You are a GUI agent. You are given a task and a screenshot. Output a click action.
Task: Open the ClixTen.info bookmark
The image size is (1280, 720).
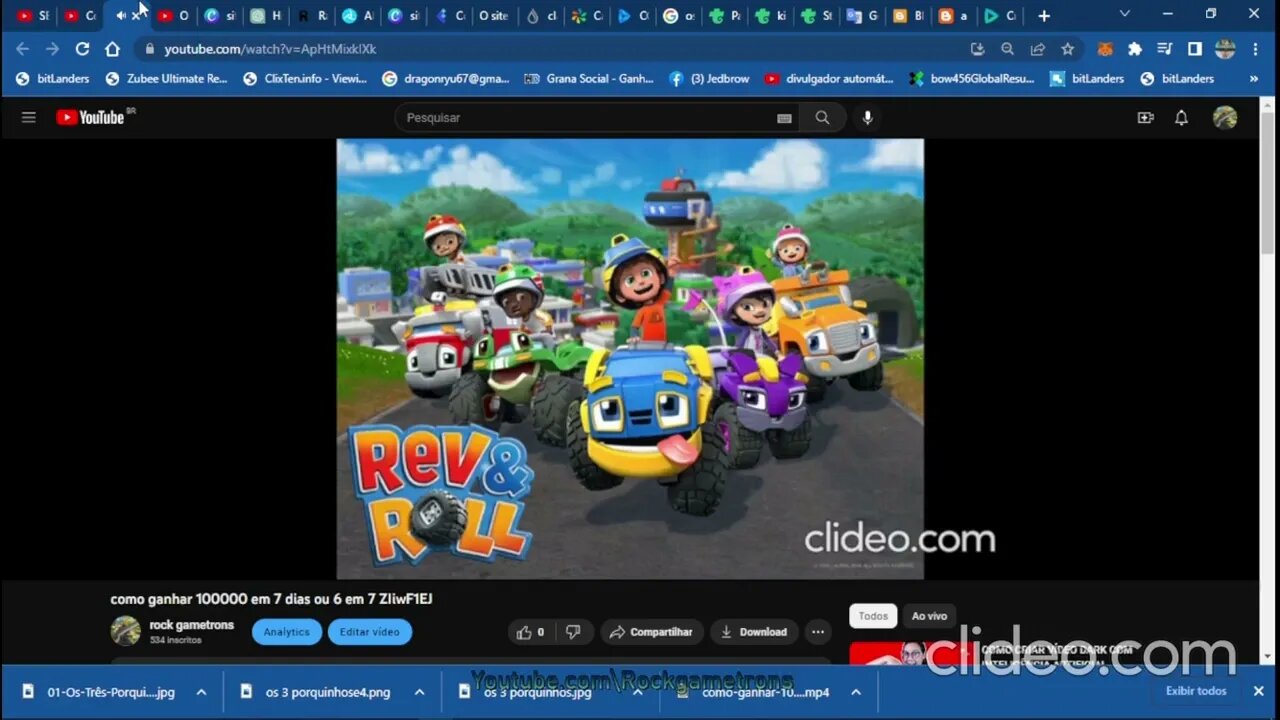(x=305, y=79)
